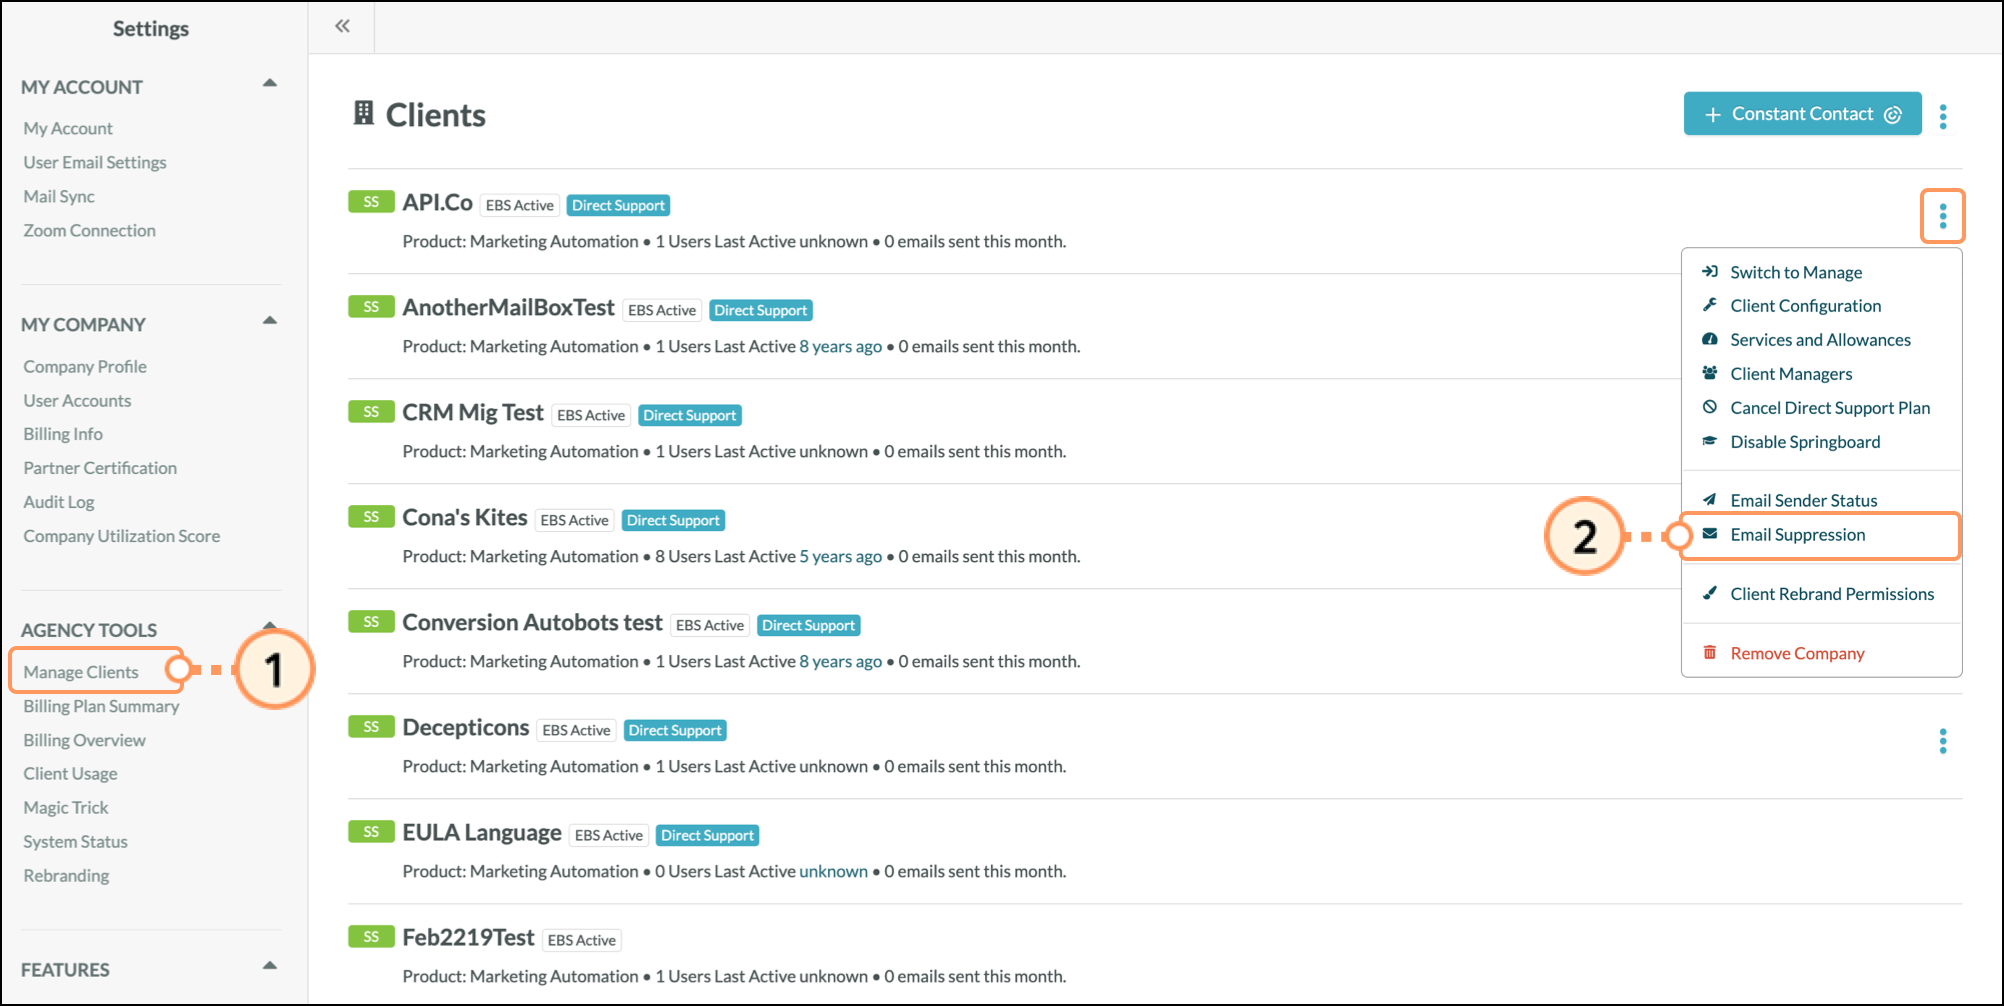This screenshot has width=2004, height=1006.
Task: Click '8 years ago' link for AnotherMailBoxTest
Action: point(840,346)
